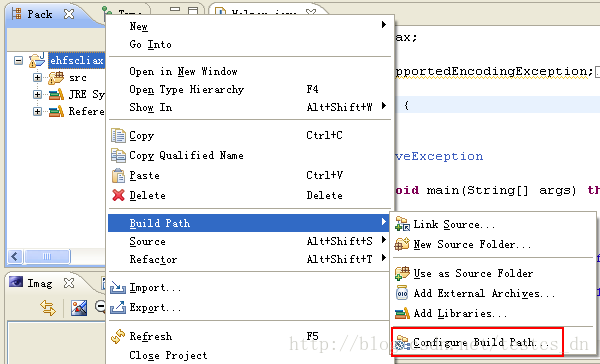The image size is (600, 364).
Task: Open the Show In submenu arrow
Action: 384,106
